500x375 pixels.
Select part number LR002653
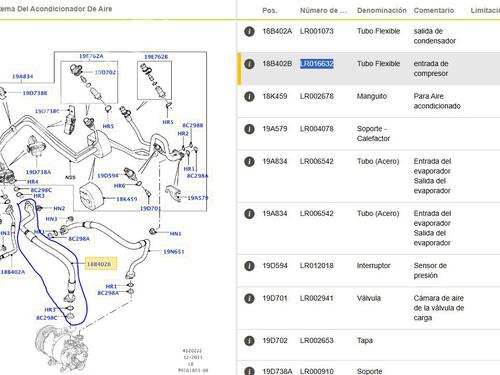[317, 341]
